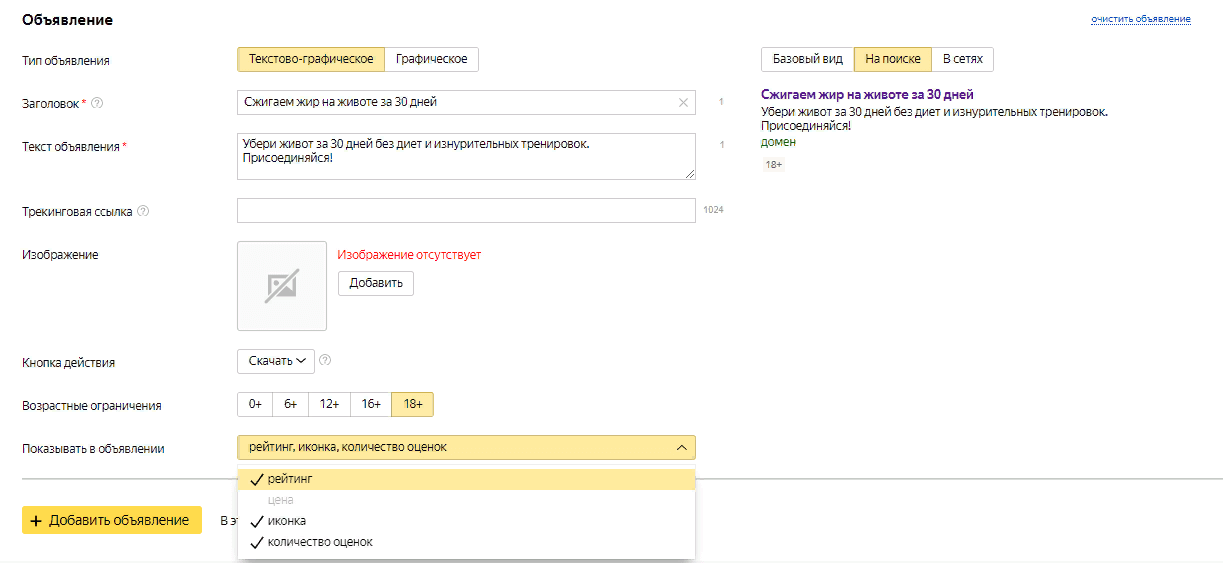Uncheck количество оценок option

click(319, 542)
